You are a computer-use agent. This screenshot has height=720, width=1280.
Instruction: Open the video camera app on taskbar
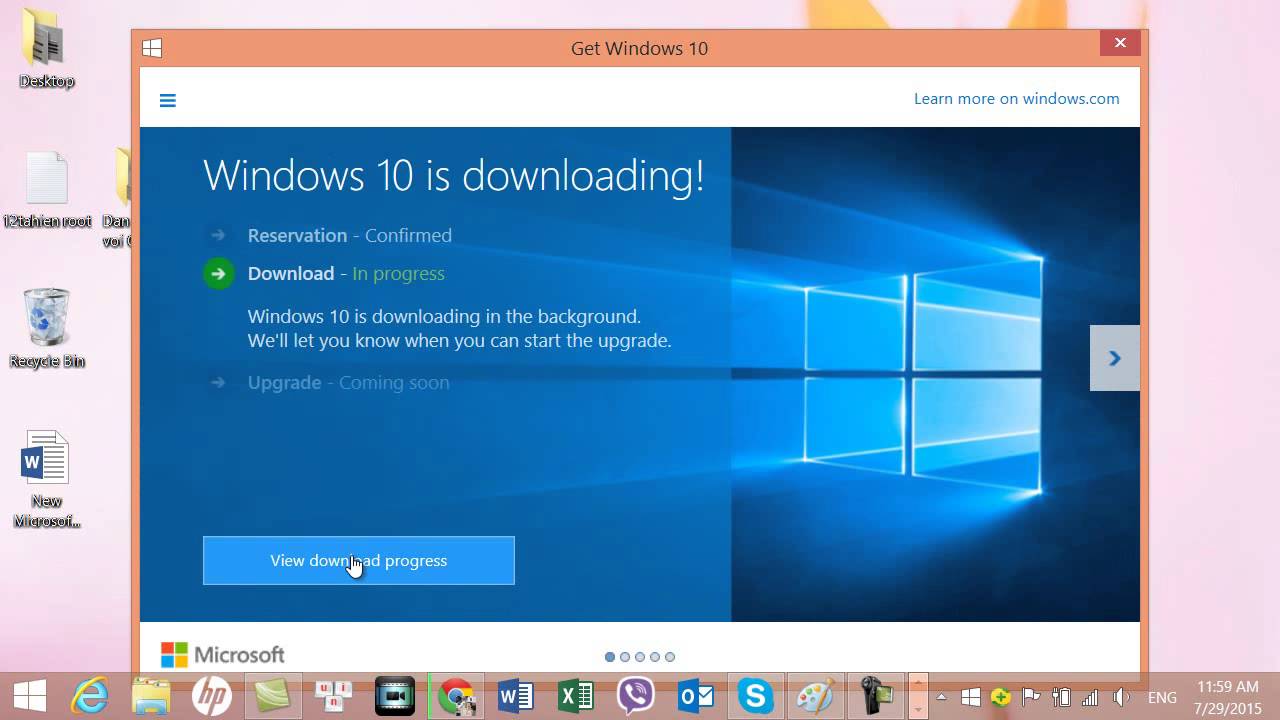[395, 695]
